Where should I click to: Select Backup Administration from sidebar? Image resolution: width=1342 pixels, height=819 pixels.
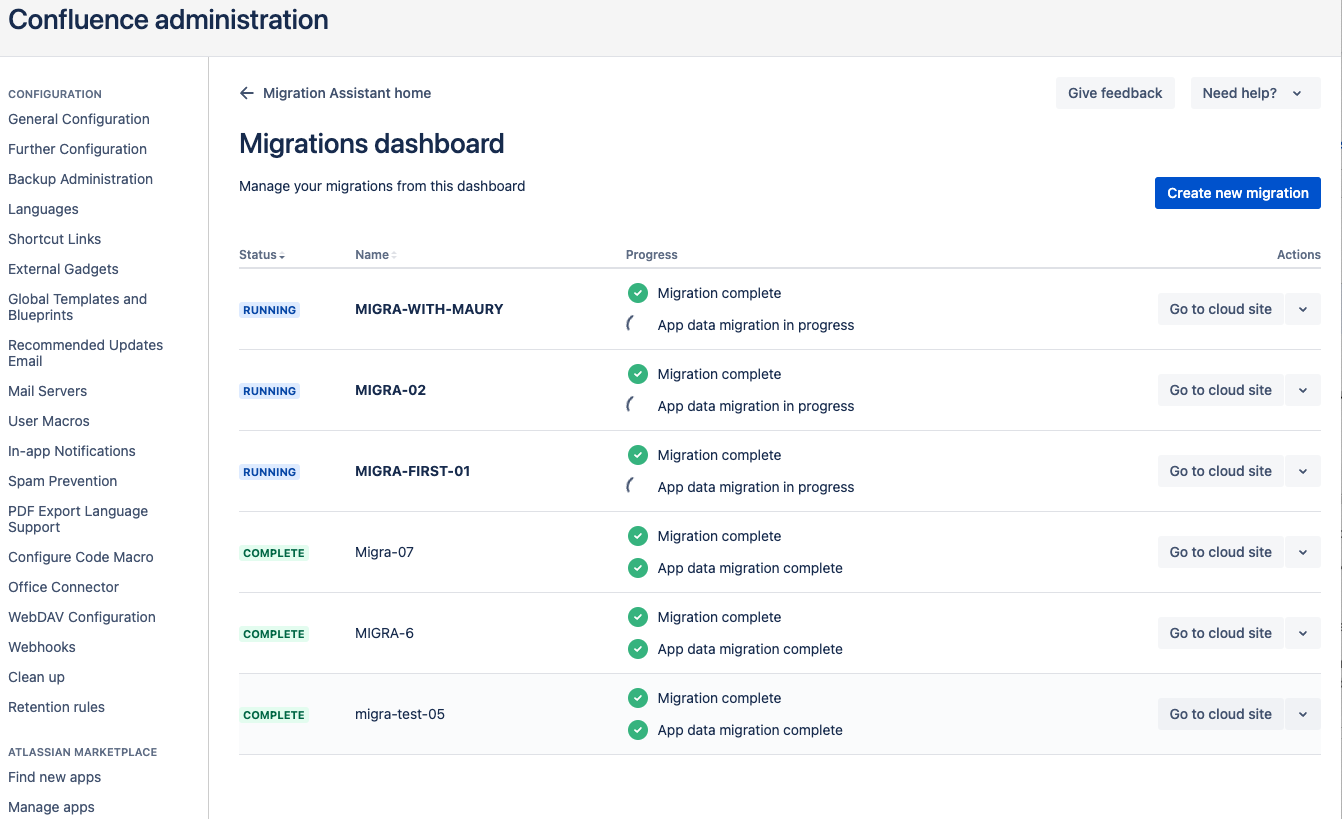pyautogui.click(x=80, y=179)
